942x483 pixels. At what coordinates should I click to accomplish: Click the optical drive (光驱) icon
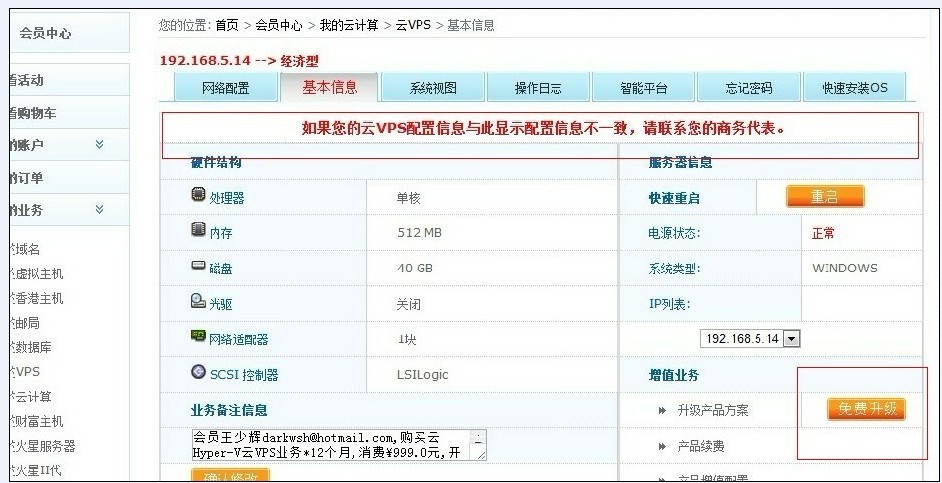[x=198, y=302]
